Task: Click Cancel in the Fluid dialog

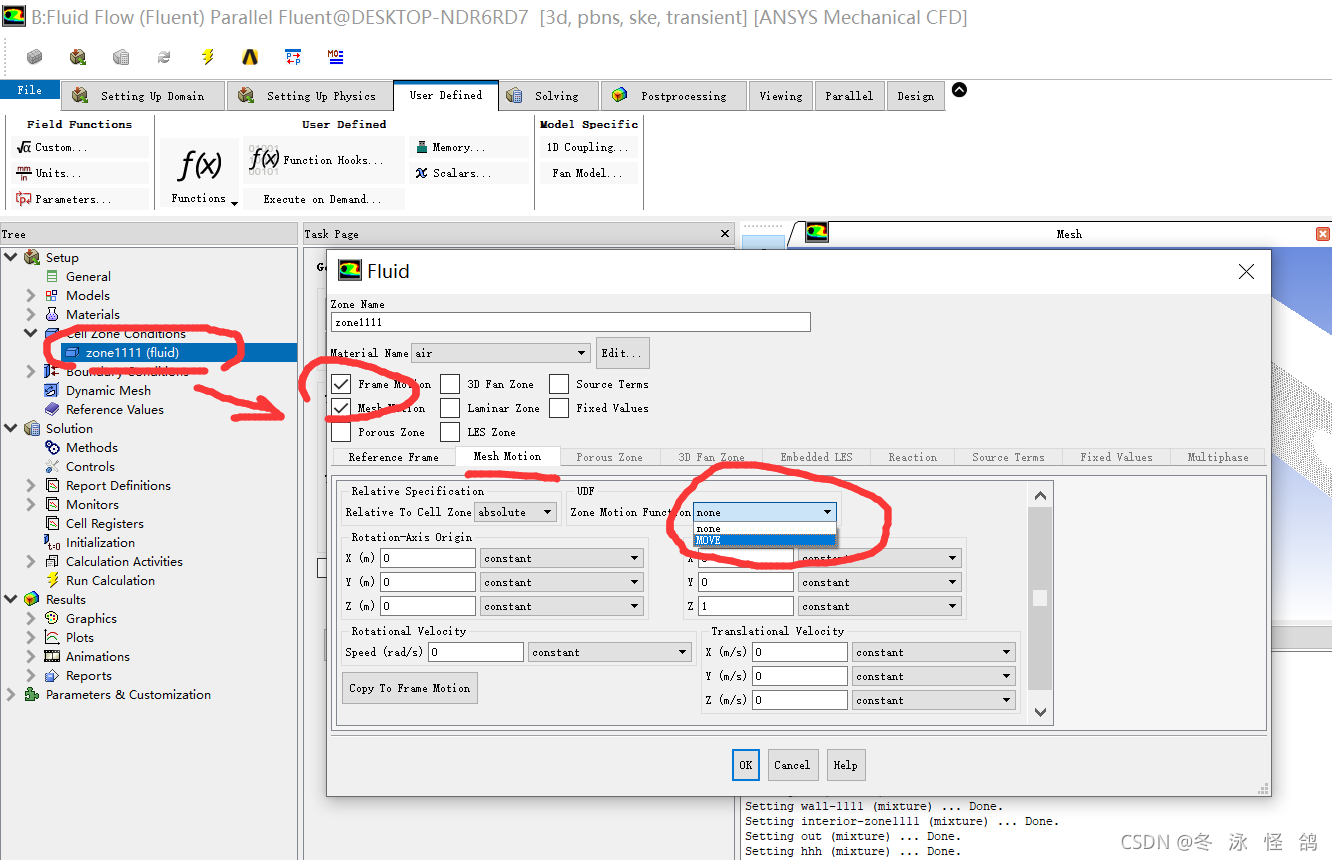Action: click(792, 765)
